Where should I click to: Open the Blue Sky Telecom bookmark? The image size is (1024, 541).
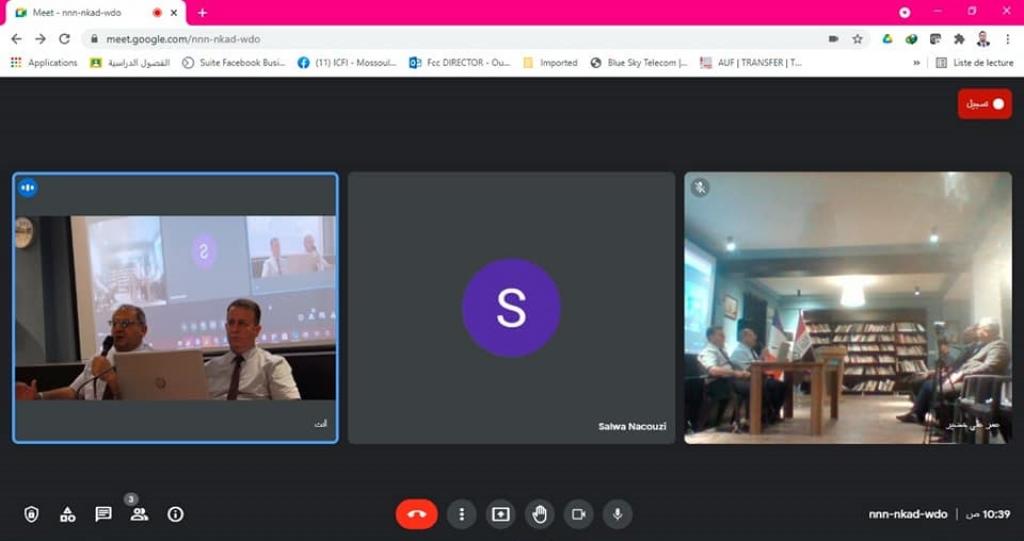[x=638, y=62]
